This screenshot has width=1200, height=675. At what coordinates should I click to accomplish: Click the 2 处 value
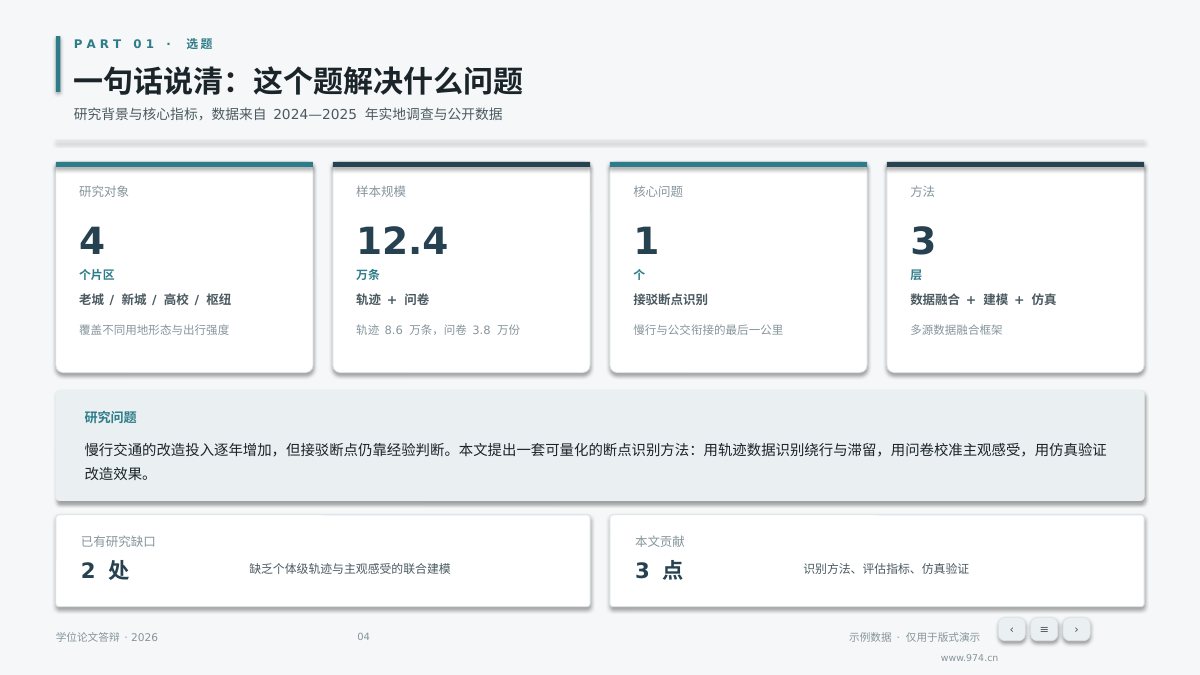coord(105,570)
